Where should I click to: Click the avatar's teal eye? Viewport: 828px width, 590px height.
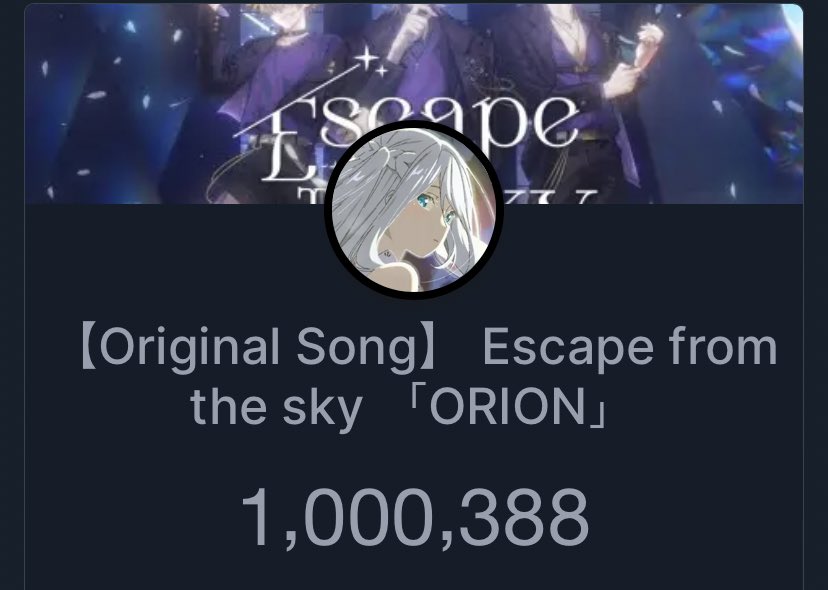[424, 201]
